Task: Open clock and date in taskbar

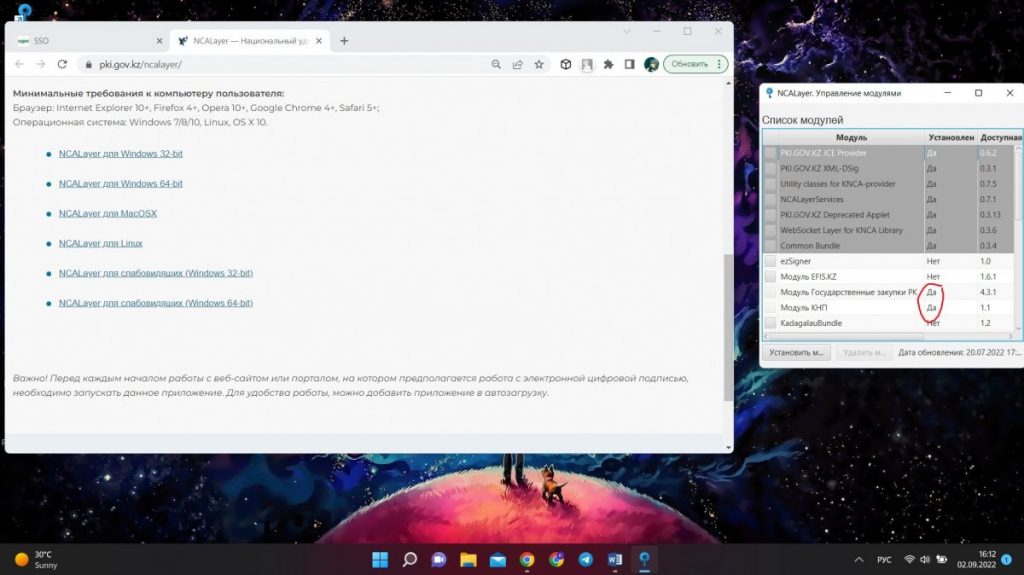Action: [x=976, y=559]
